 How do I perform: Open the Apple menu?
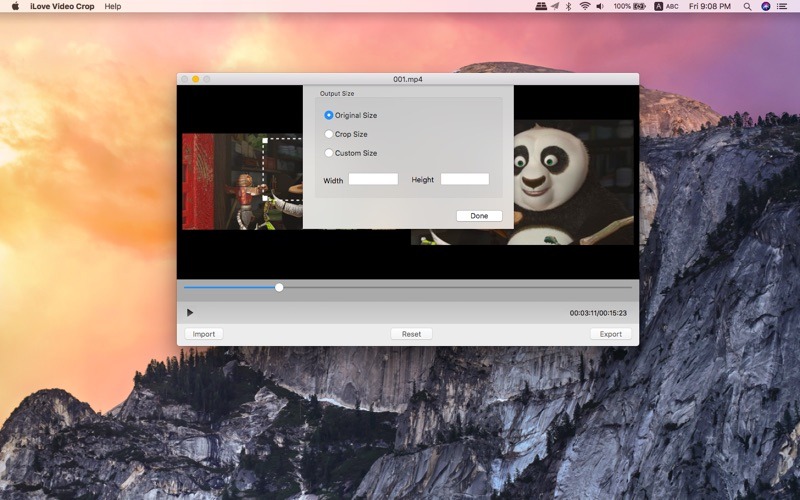pyautogui.click(x=15, y=6)
